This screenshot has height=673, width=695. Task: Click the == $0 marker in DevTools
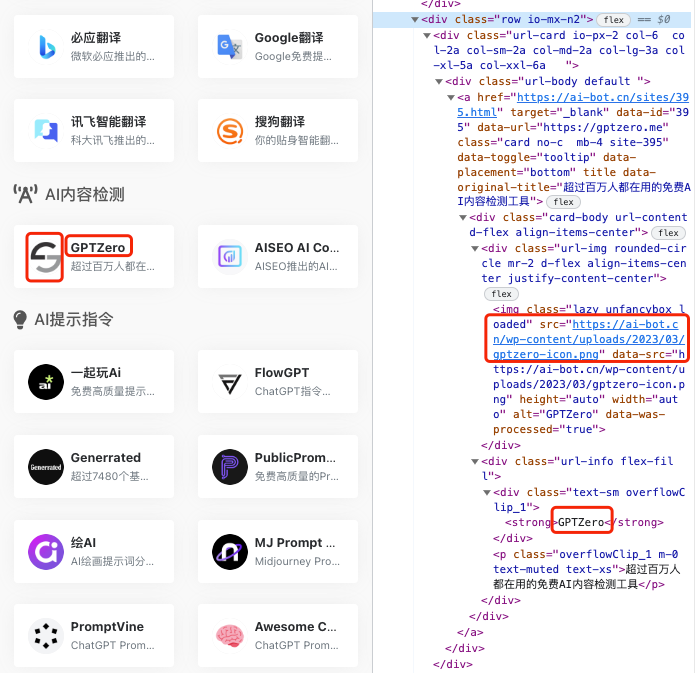tap(654, 20)
